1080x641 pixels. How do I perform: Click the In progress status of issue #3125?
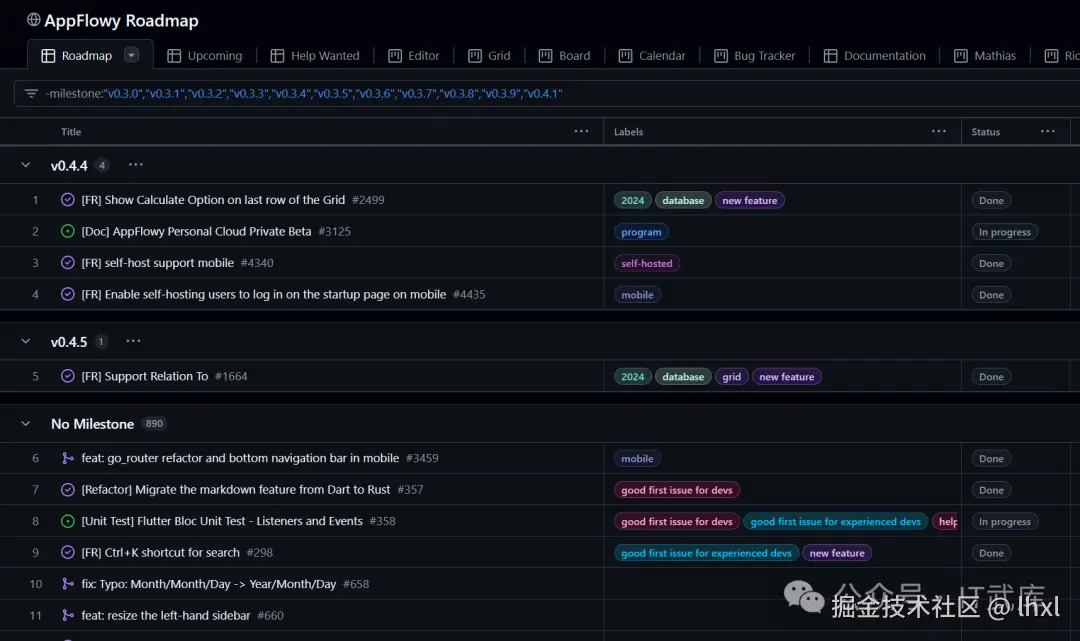click(1004, 232)
